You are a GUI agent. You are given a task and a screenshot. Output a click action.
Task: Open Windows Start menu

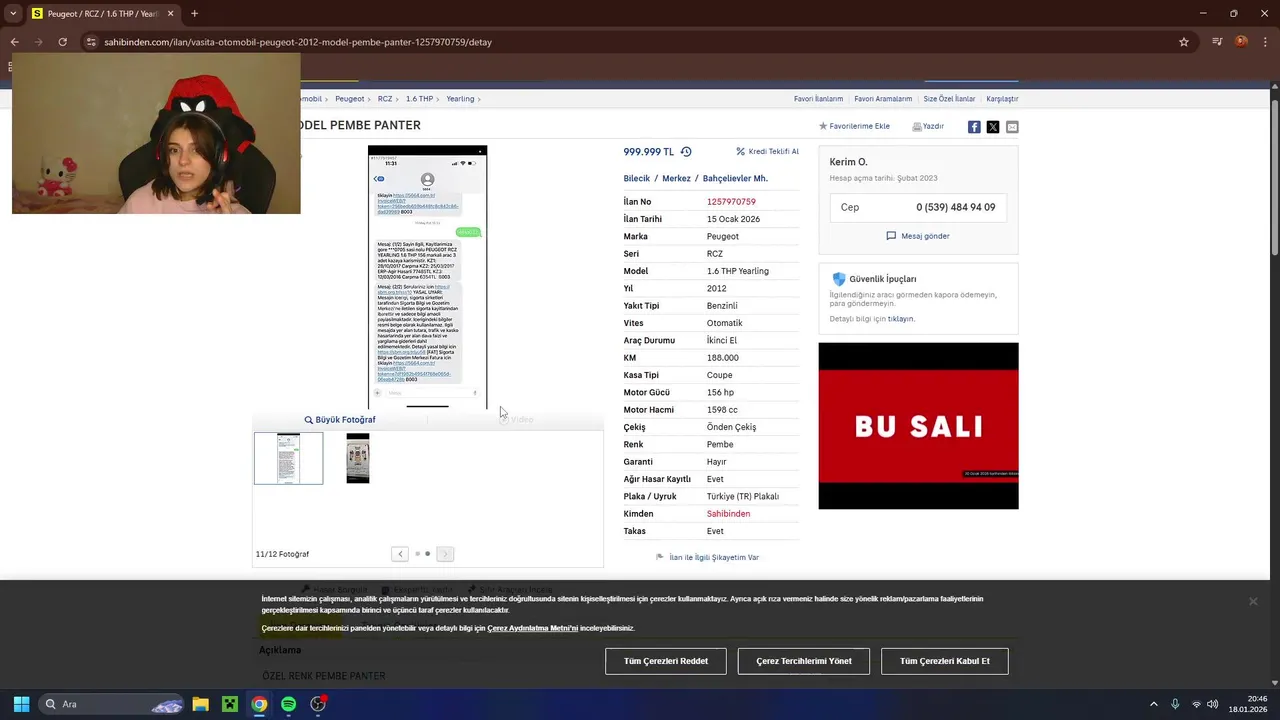[x=21, y=704]
